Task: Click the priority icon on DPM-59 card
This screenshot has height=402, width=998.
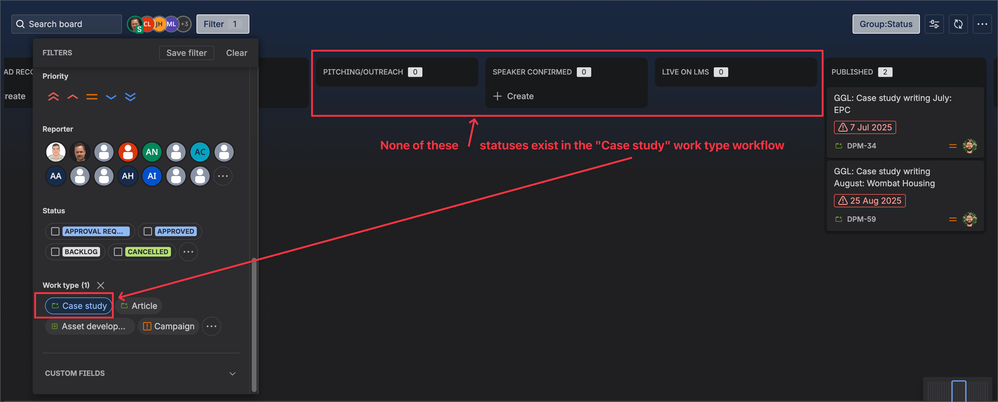Action: (953, 219)
